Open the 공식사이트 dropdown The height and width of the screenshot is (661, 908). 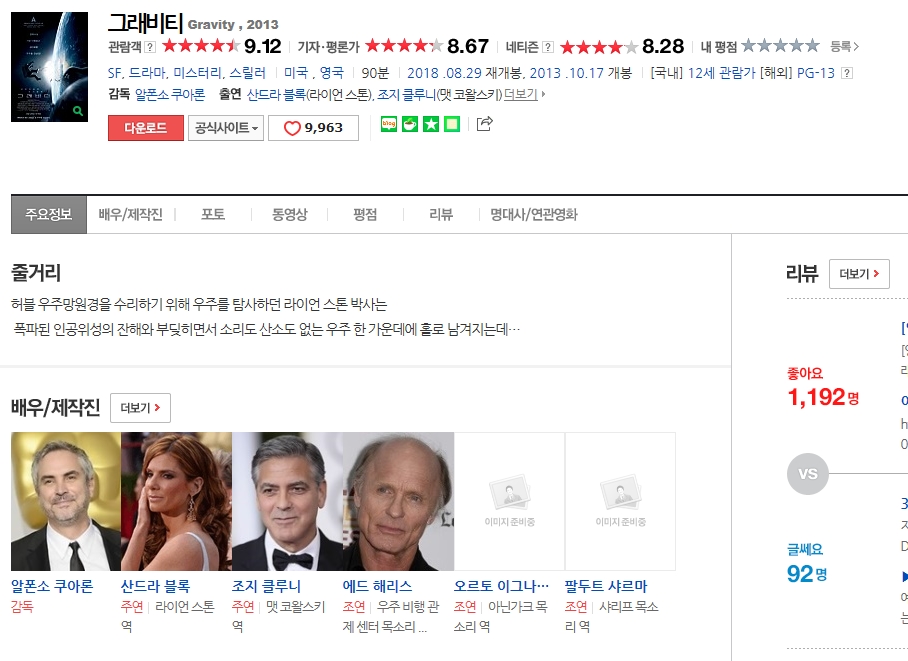(226, 128)
